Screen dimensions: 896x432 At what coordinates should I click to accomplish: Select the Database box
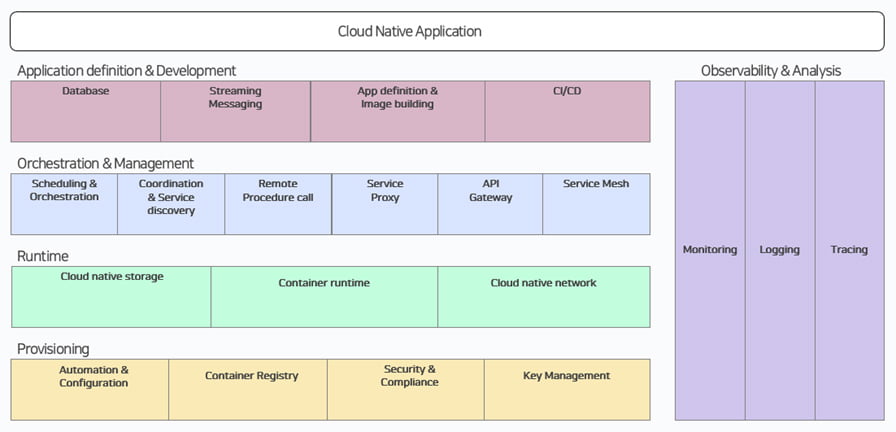[x=86, y=111]
